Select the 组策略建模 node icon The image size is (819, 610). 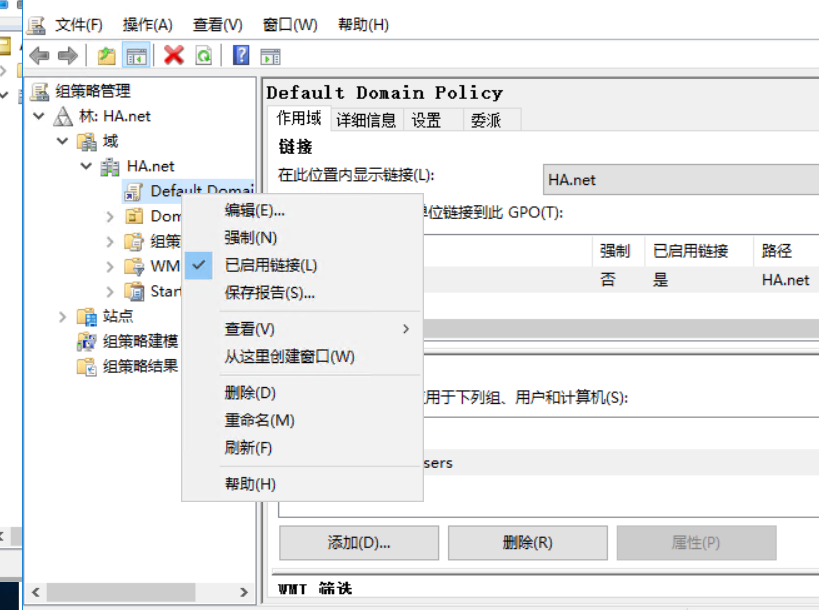[x=88, y=341]
